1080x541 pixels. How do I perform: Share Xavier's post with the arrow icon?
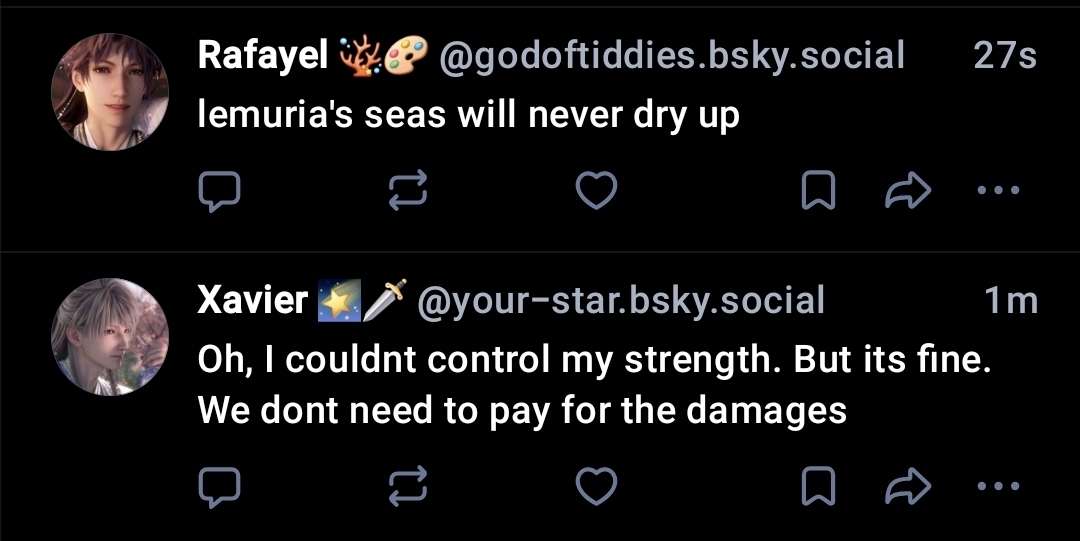click(908, 486)
